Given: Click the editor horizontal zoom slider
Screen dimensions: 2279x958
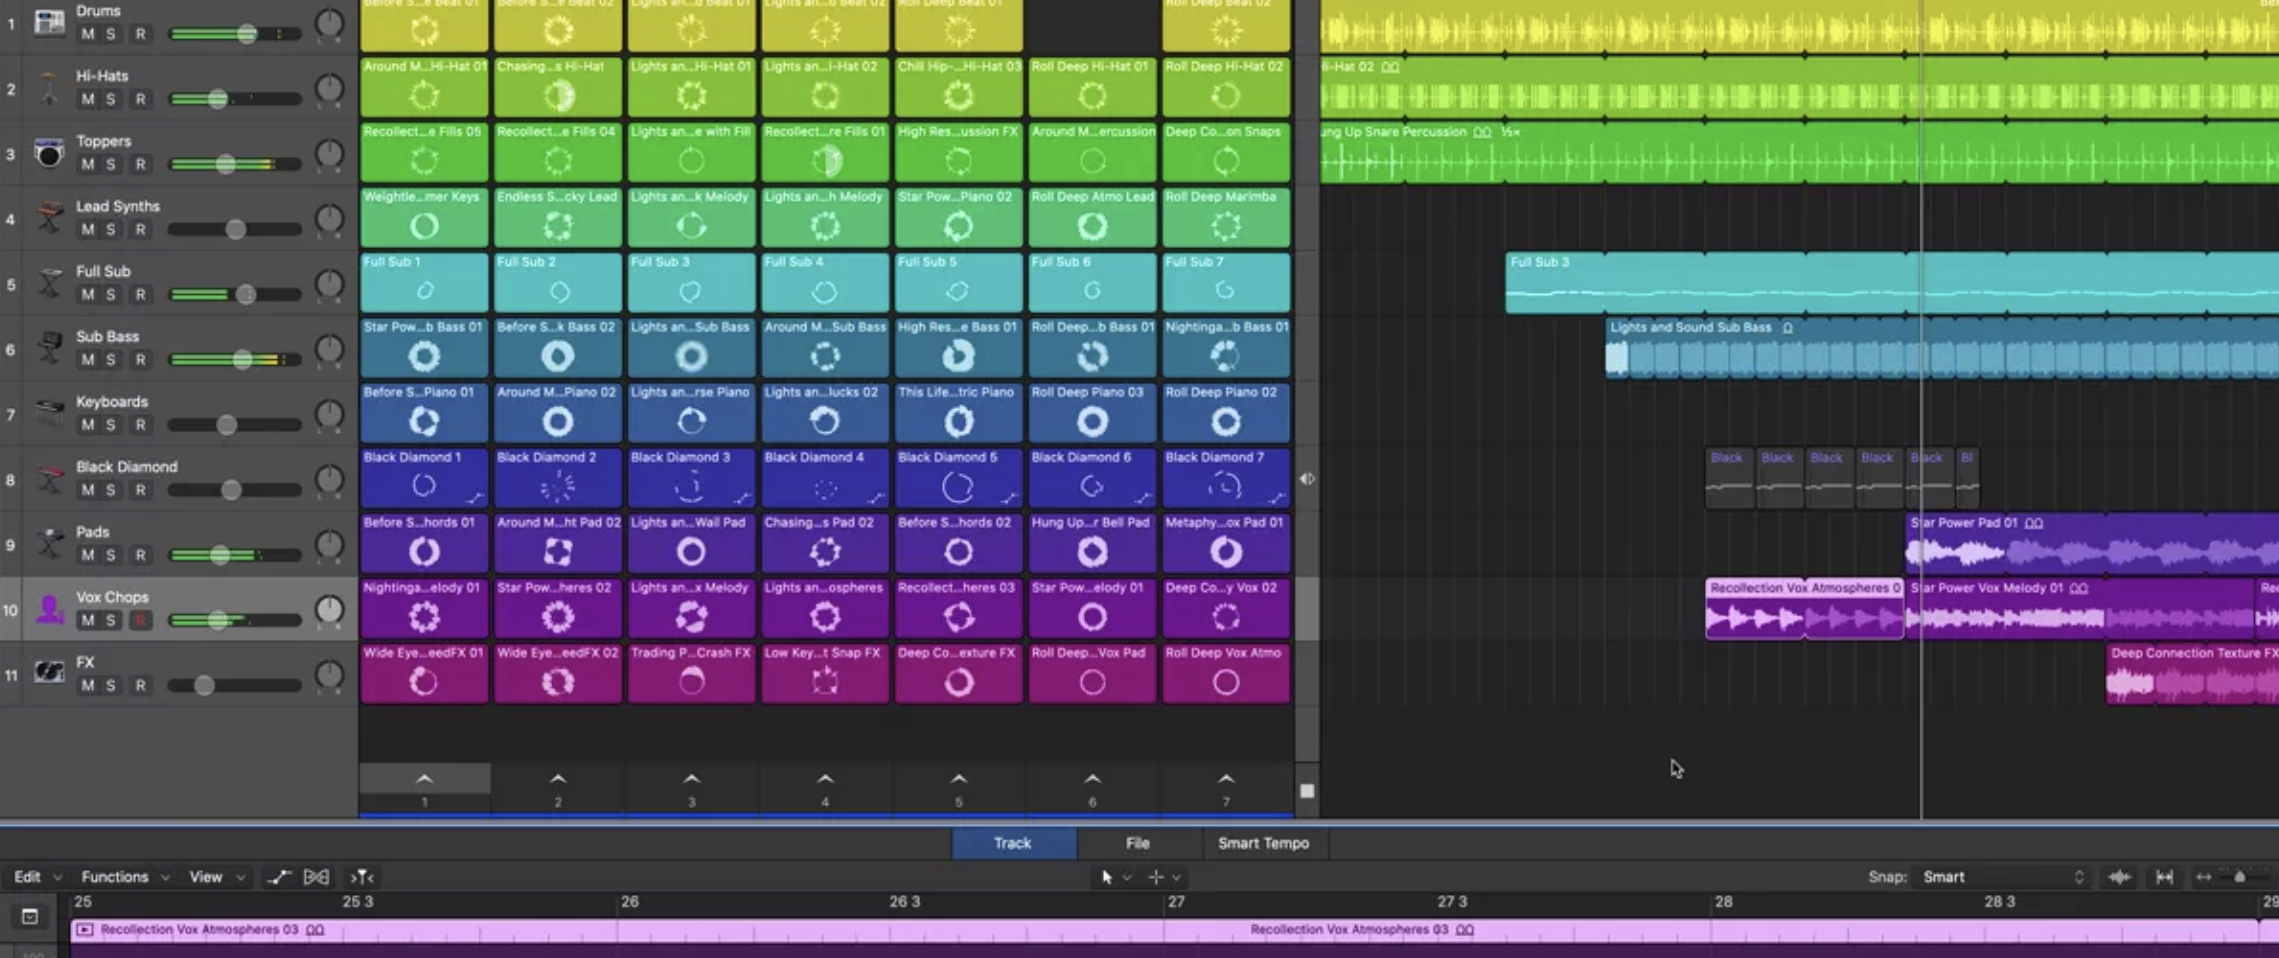Looking at the screenshot, I should (x=2241, y=877).
